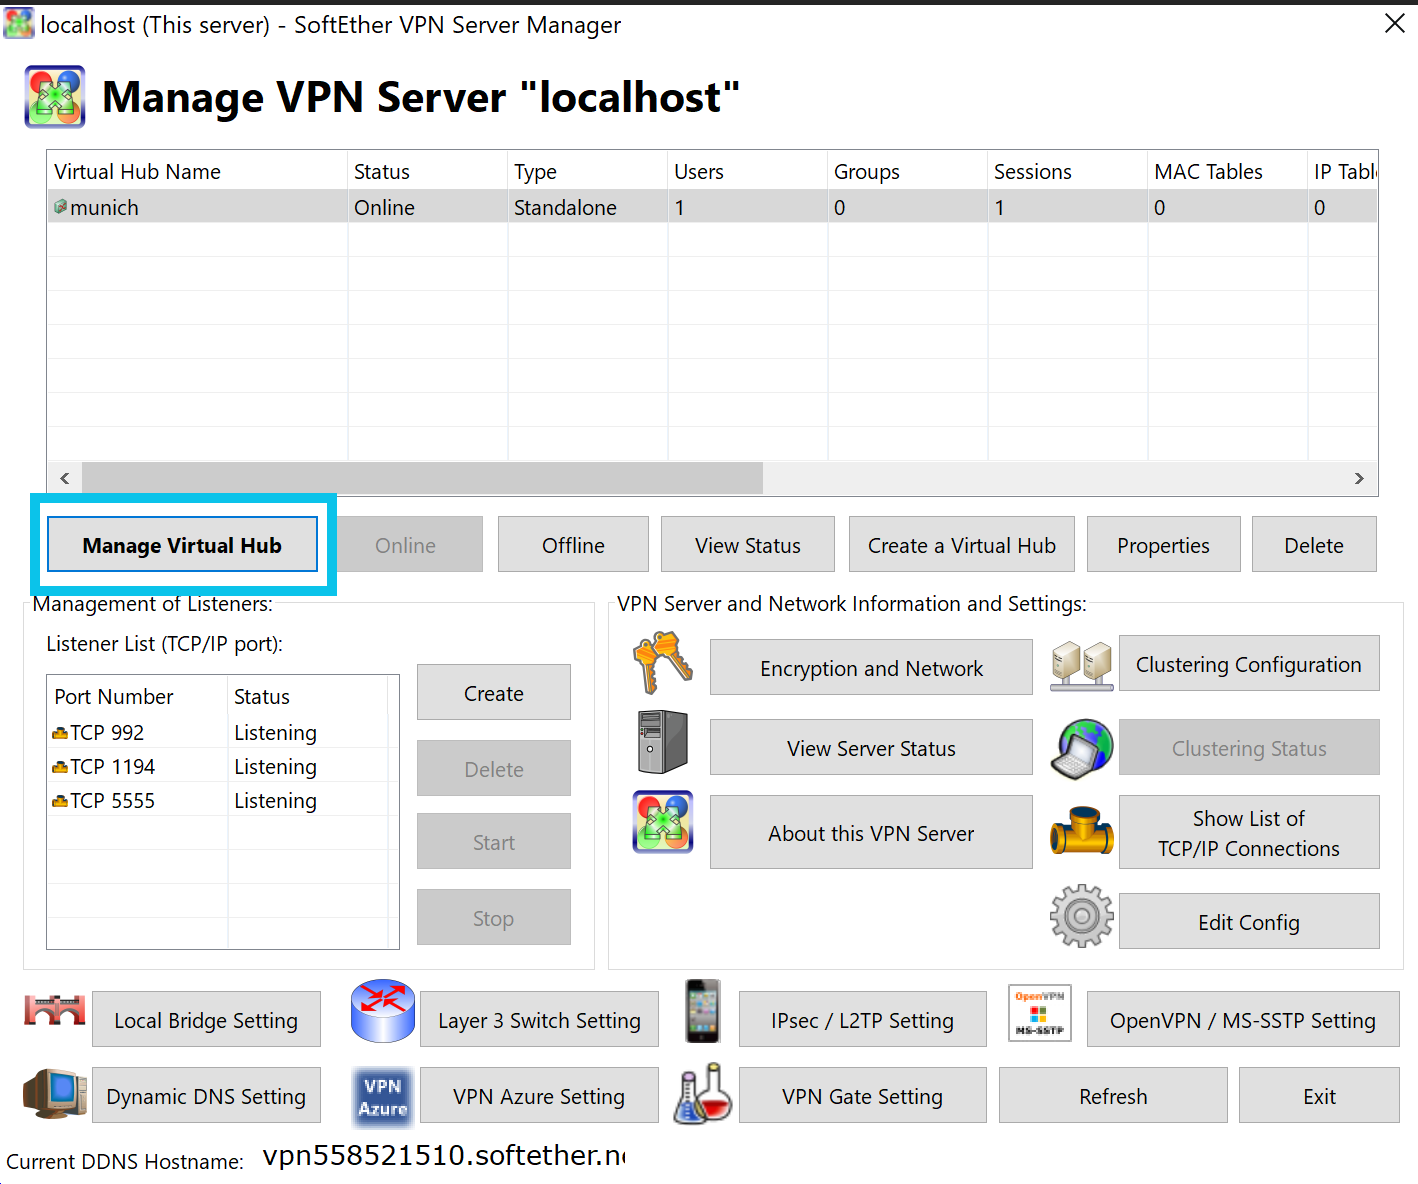Click the Standalone type cell
This screenshot has width=1418, height=1184.
565,207
